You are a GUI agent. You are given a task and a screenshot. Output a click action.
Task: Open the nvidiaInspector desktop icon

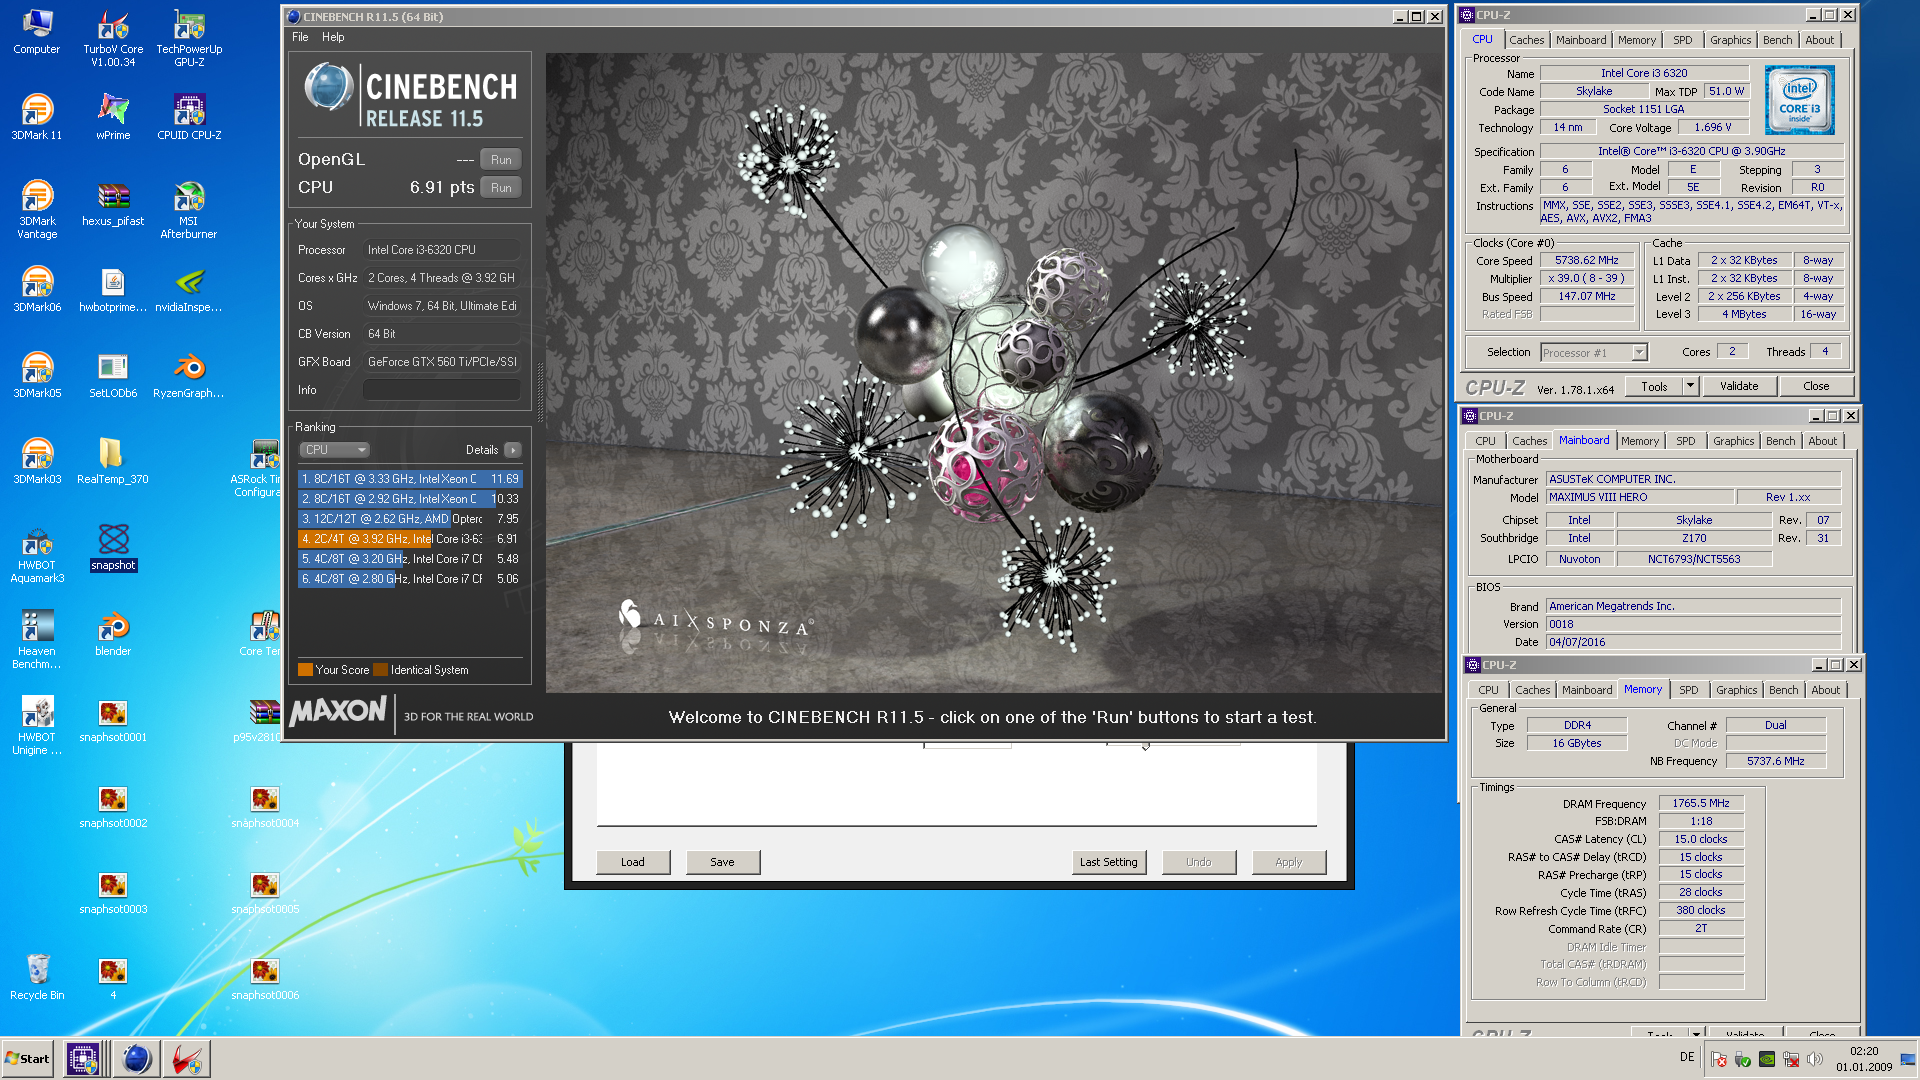coord(189,289)
